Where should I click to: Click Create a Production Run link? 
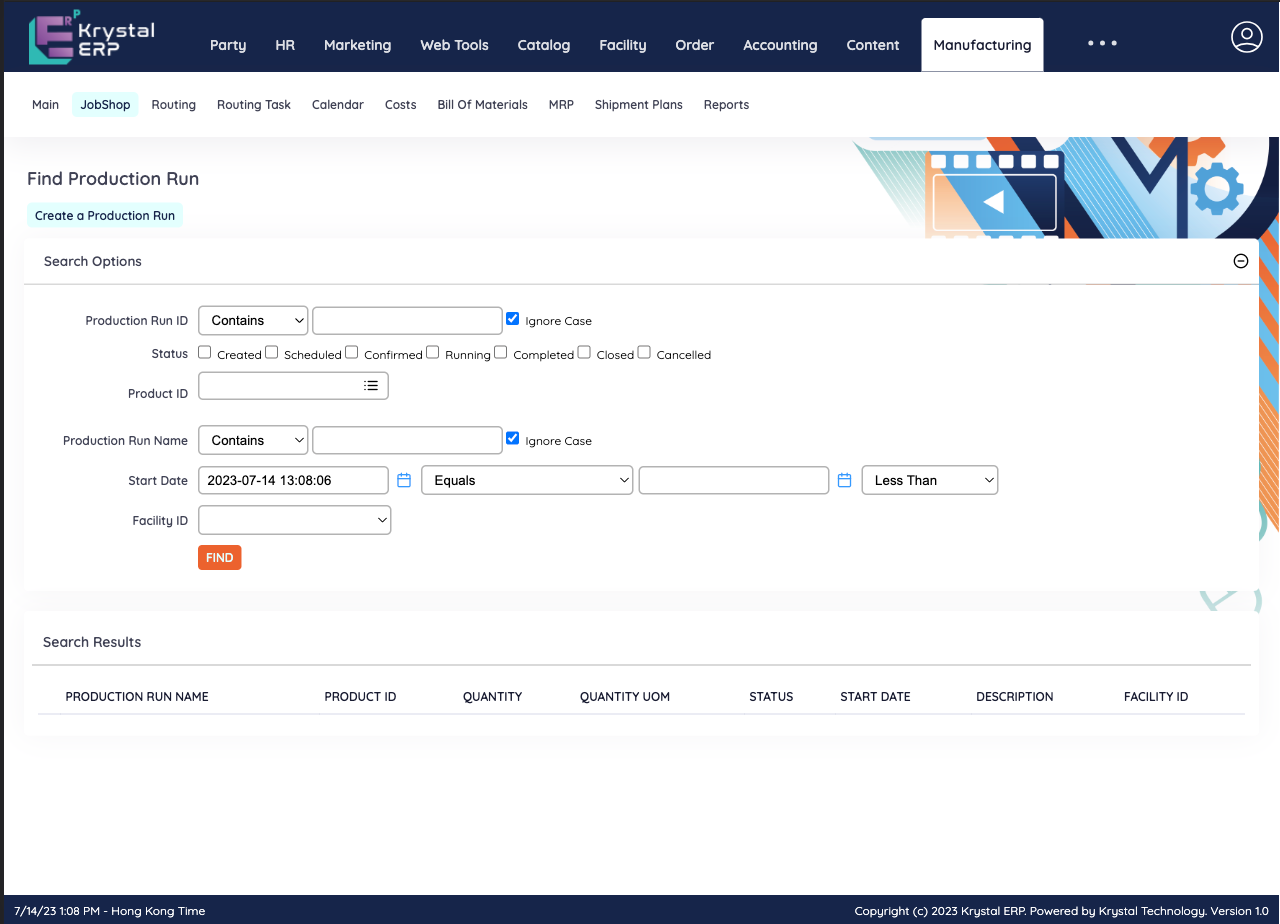(105, 216)
